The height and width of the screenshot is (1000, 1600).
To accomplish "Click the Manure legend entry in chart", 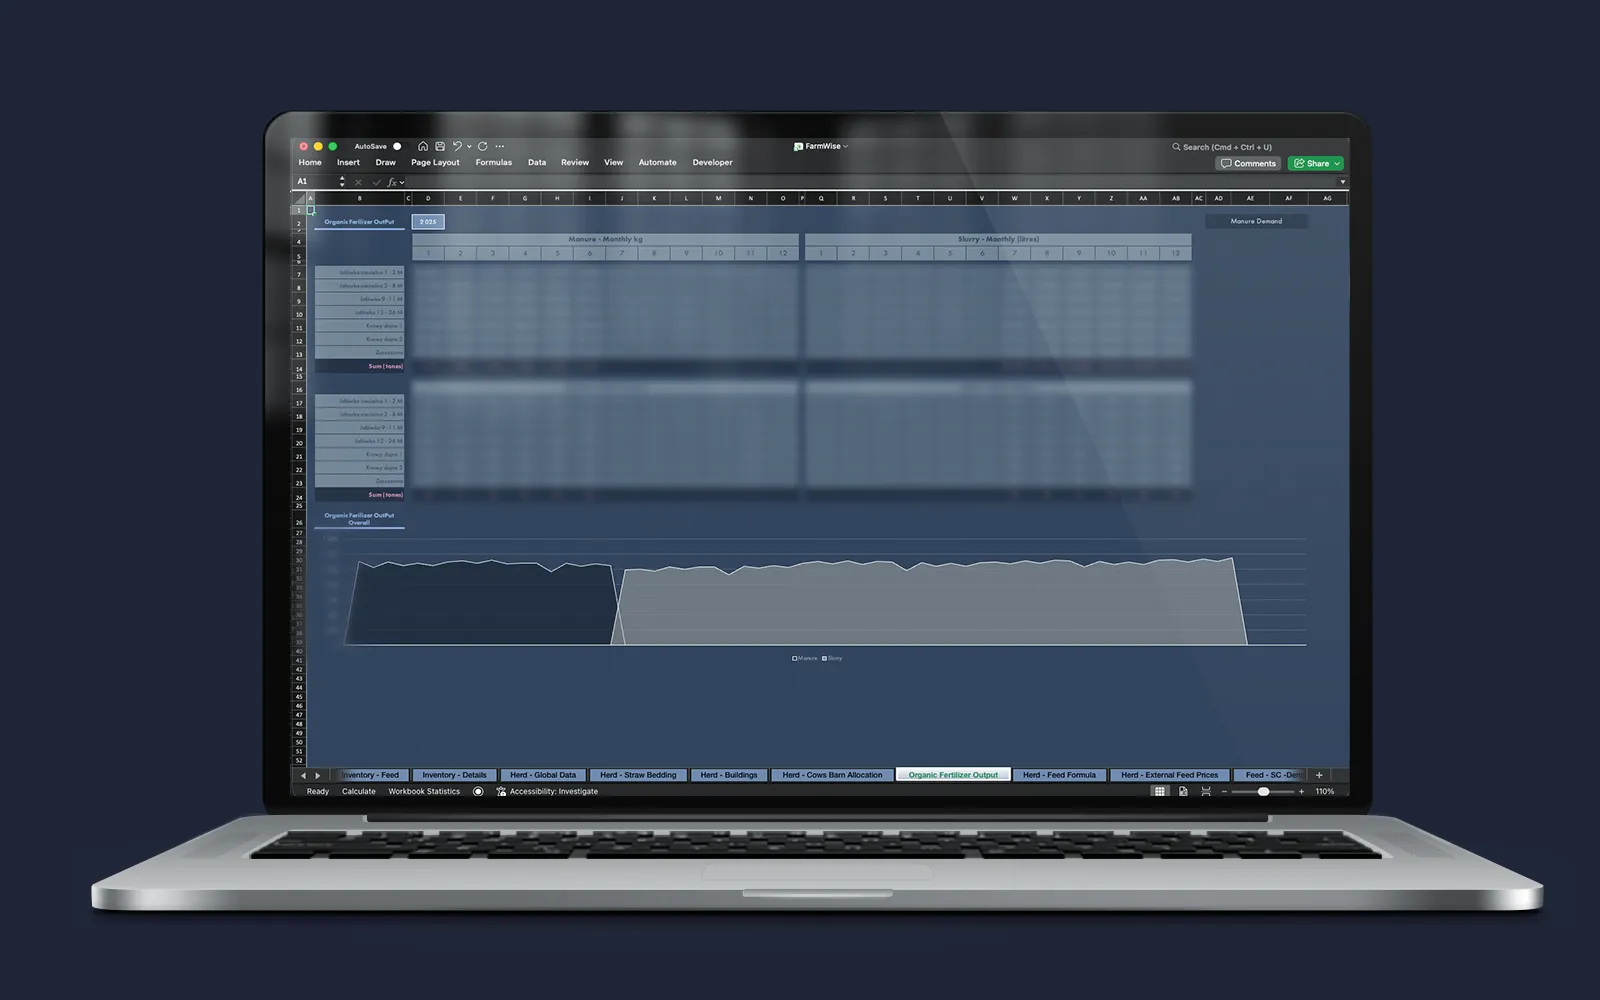I will tap(804, 658).
